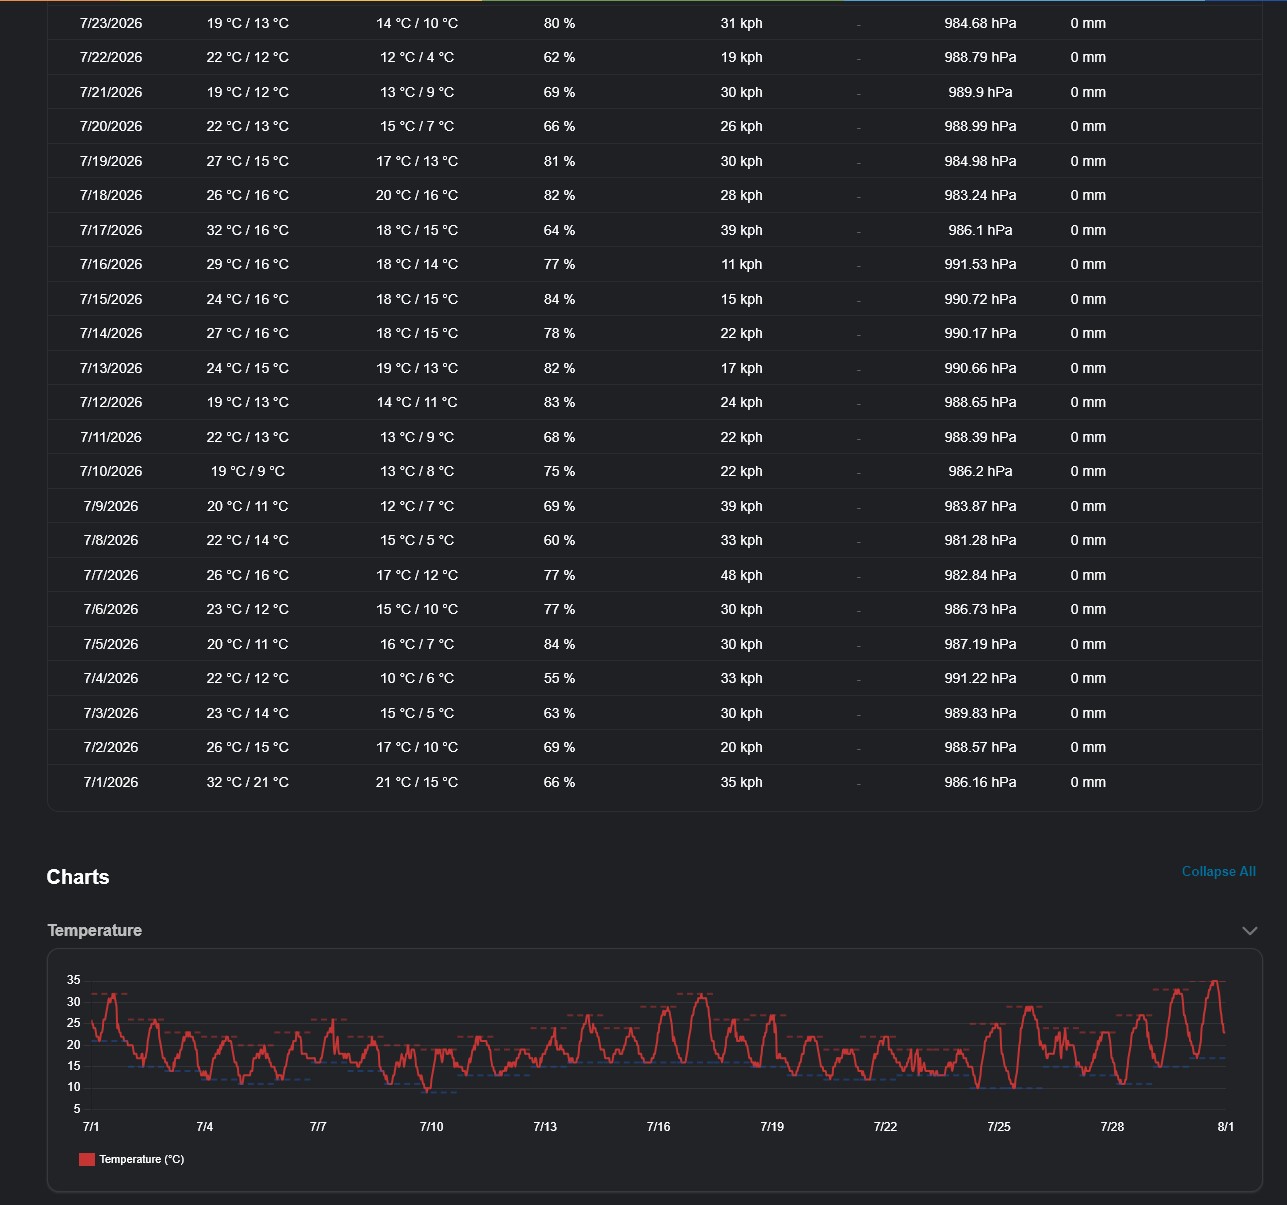The height and width of the screenshot is (1205, 1287).
Task: Click the Temperature section heading
Action: click(x=95, y=930)
